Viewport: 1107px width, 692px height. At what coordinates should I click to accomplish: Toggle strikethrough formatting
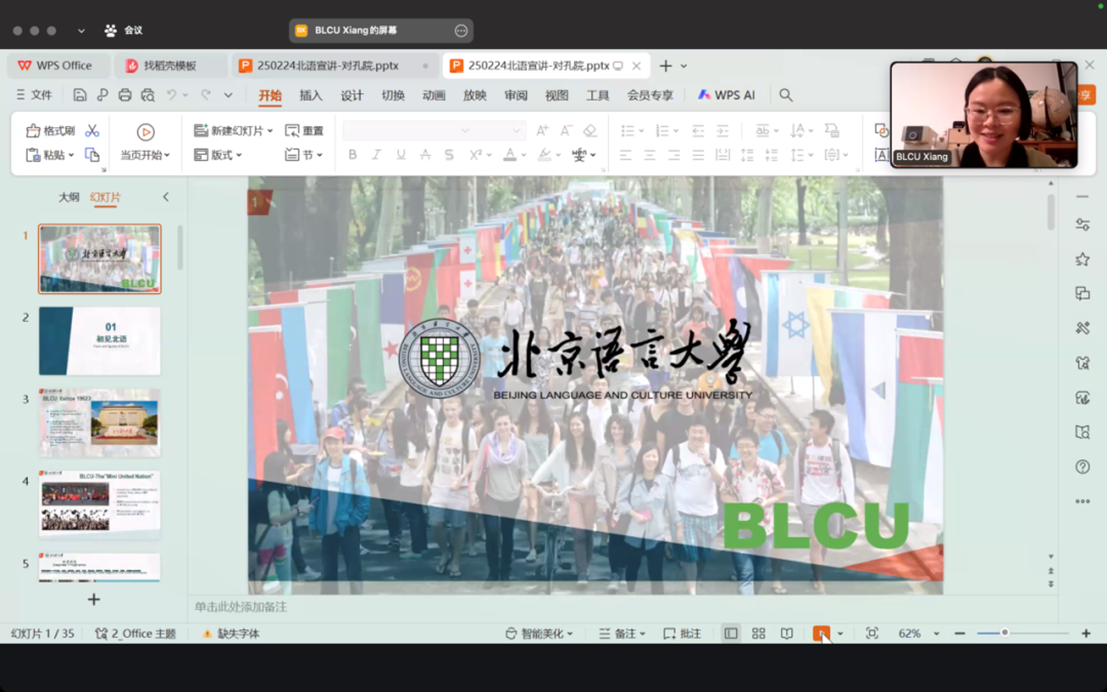click(x=425, y=155)
